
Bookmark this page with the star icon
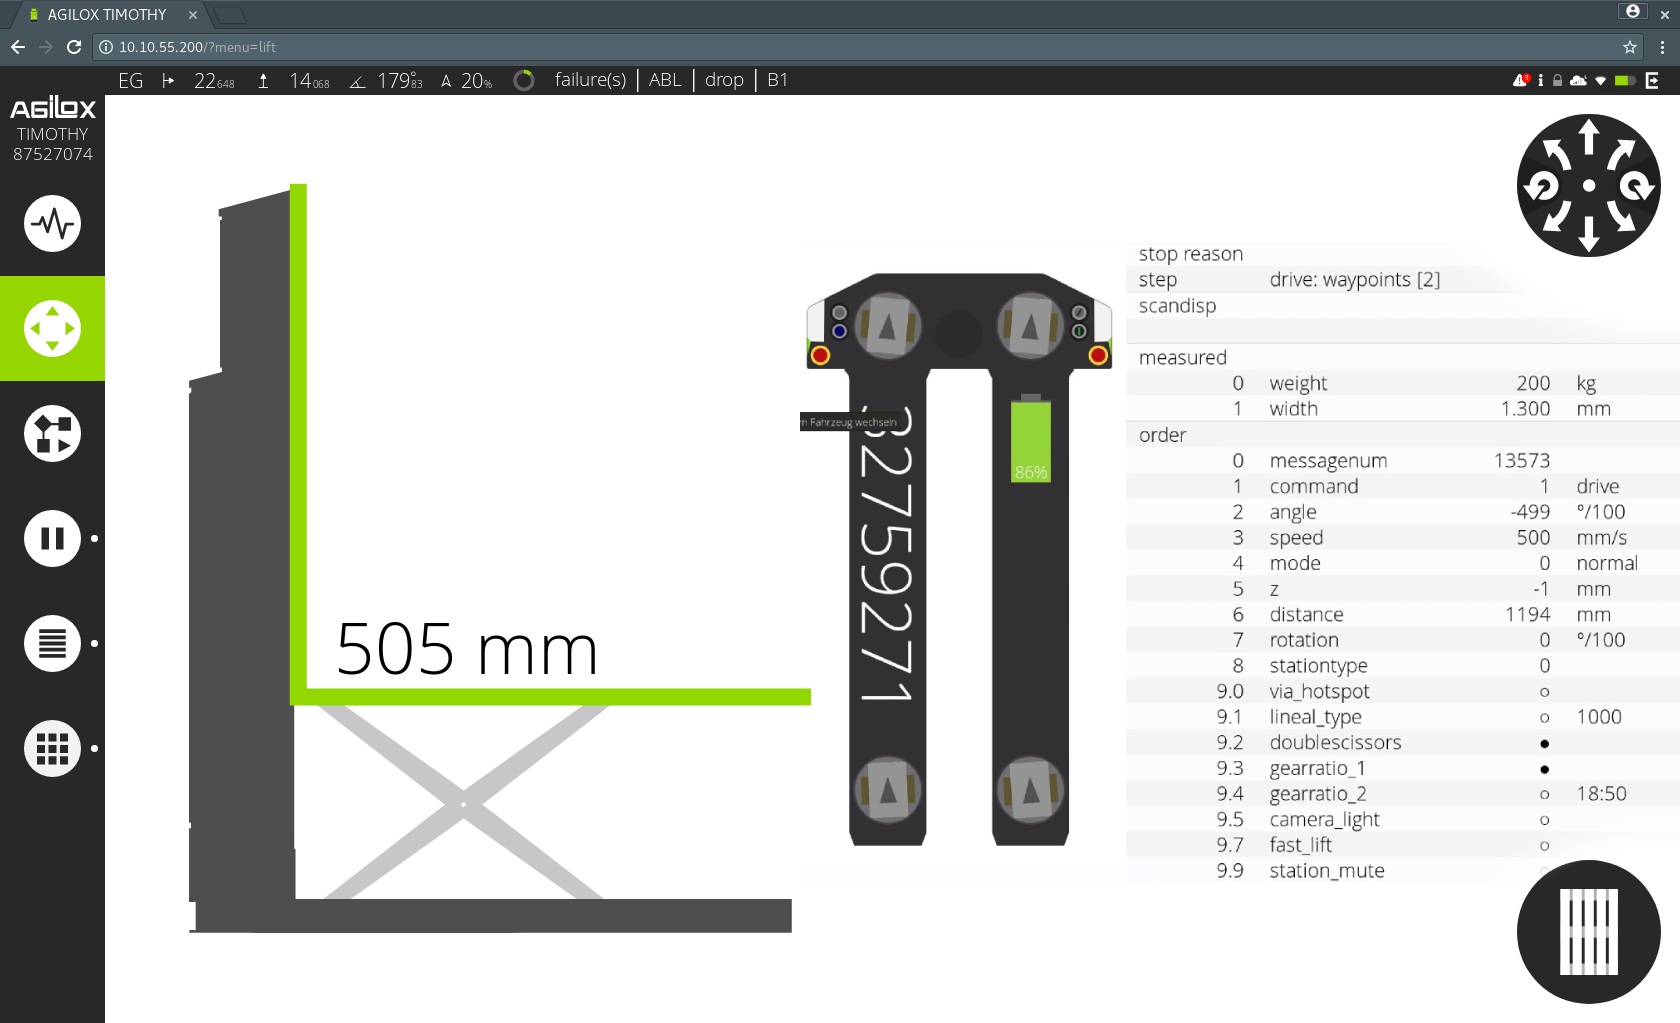click(1630, 47)
